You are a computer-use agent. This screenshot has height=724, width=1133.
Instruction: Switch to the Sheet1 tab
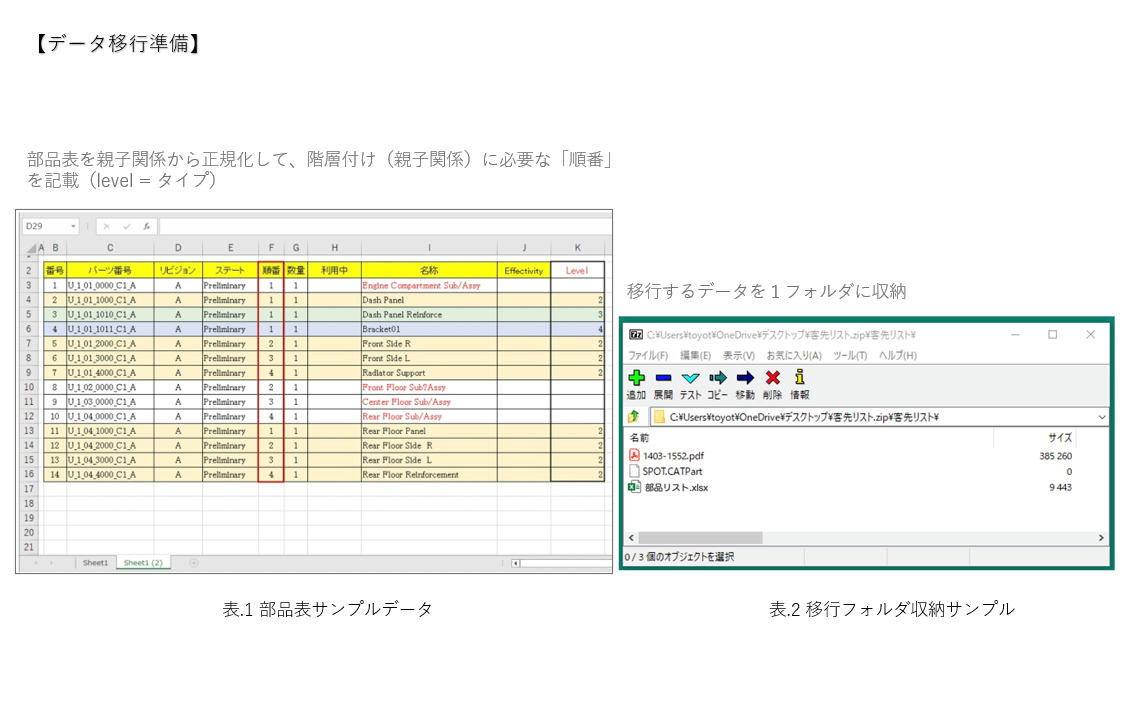click(95, 563)
